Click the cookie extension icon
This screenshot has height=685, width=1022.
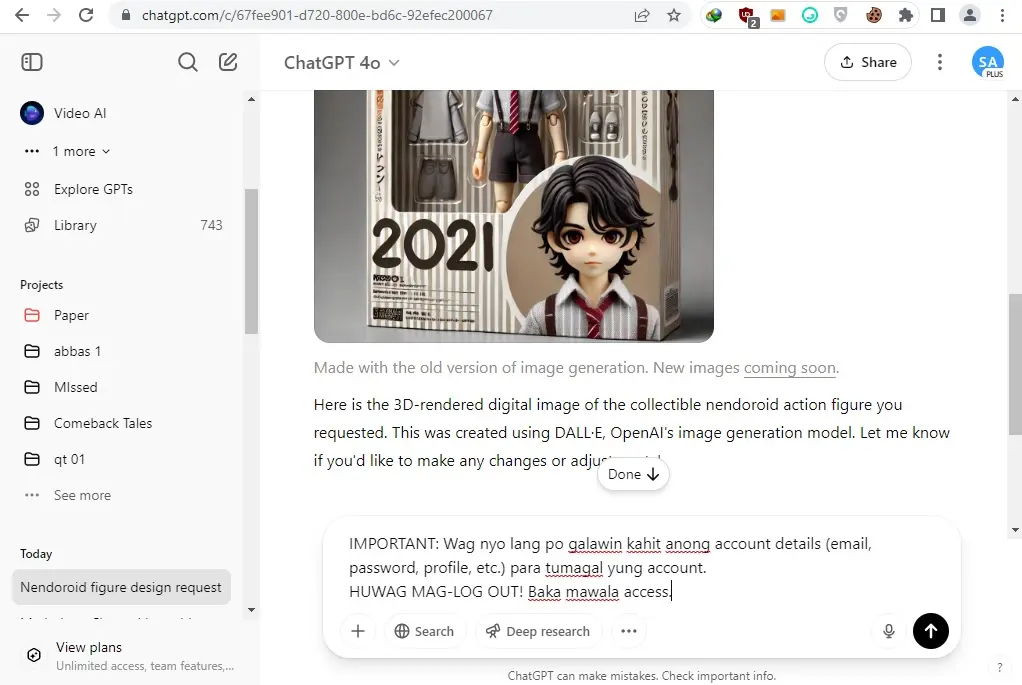[873, 15]
